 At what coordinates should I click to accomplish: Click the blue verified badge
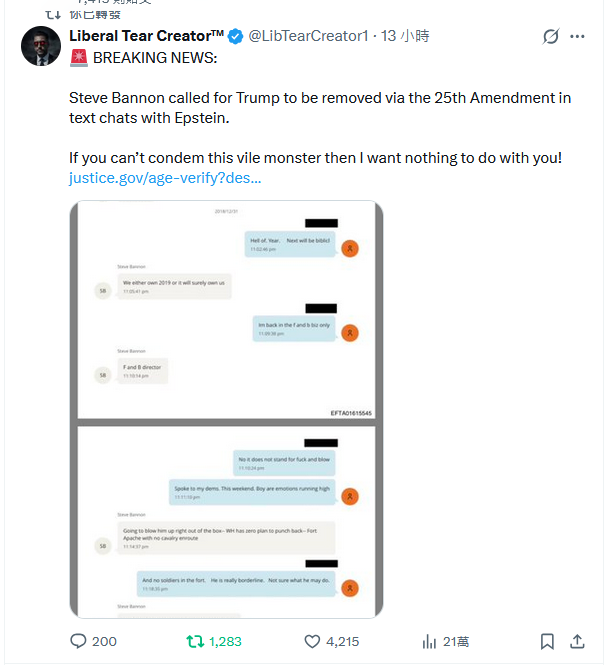pos(235,37)
